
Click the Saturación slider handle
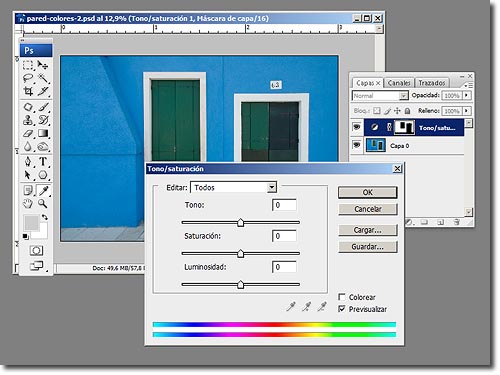tap(241, 254)
